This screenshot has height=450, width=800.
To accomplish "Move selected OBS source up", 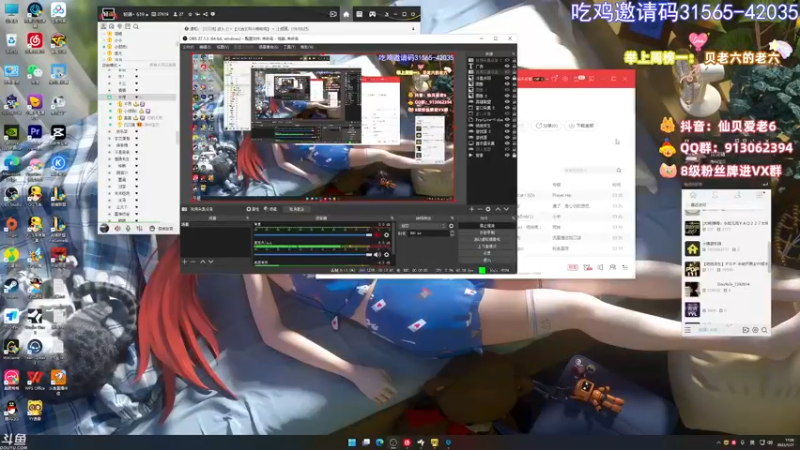I will [x=498, y=209].
